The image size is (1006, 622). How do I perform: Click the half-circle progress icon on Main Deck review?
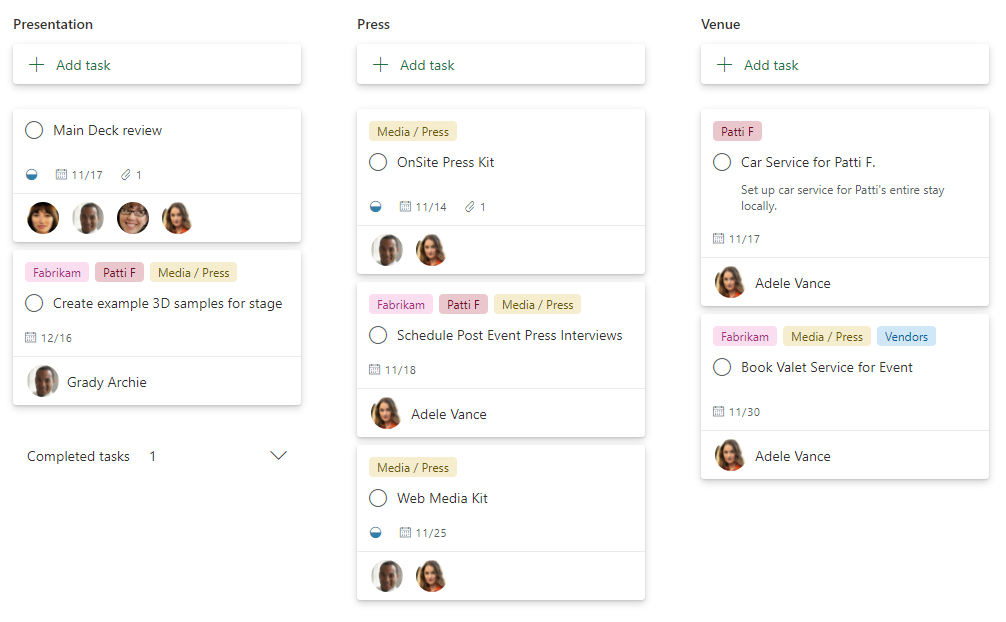point(32,175)
